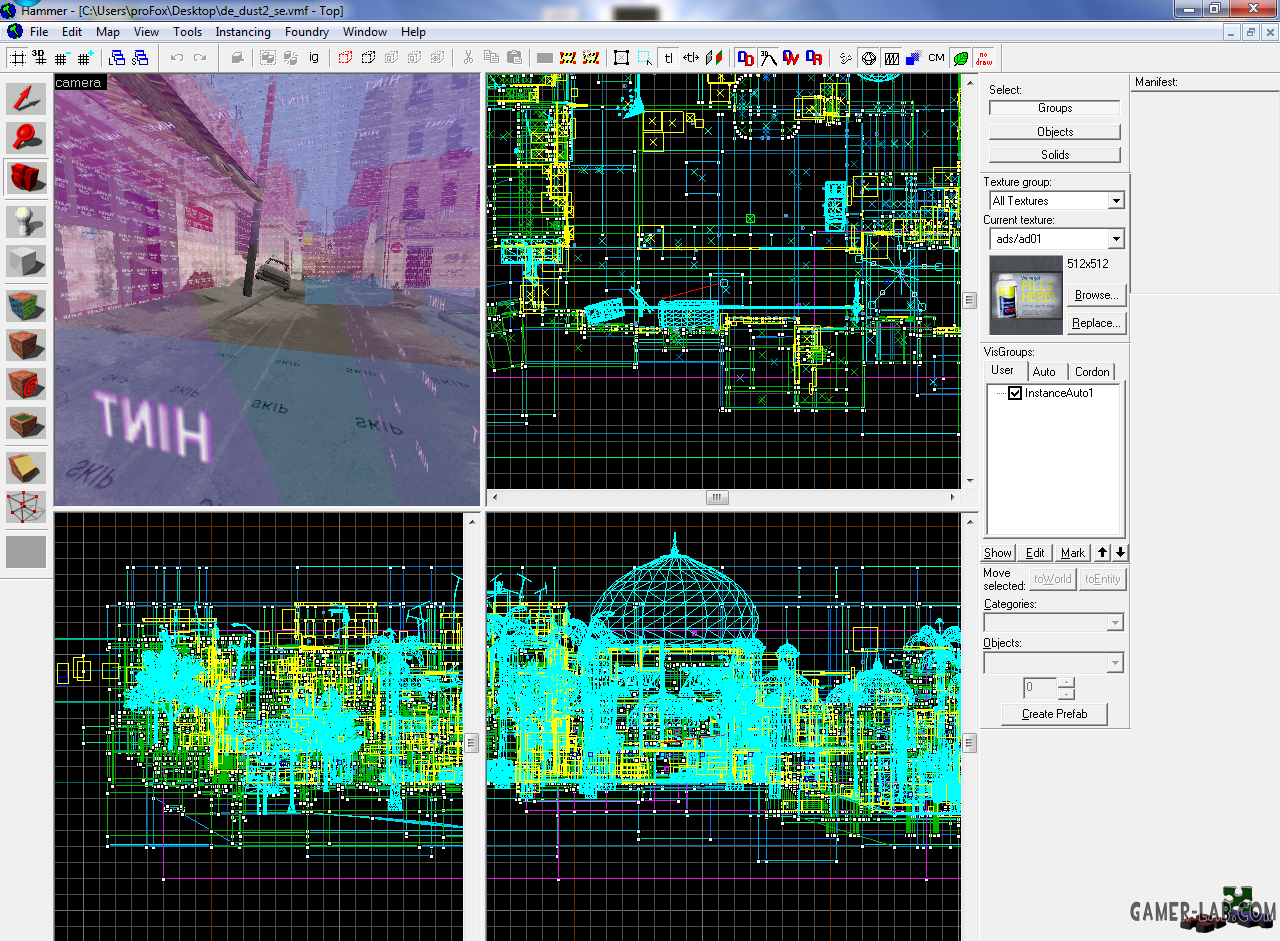Screen dimensions: 1280x941
Task: Click the Paste clipboard icon
Action: tap(515, 58)
